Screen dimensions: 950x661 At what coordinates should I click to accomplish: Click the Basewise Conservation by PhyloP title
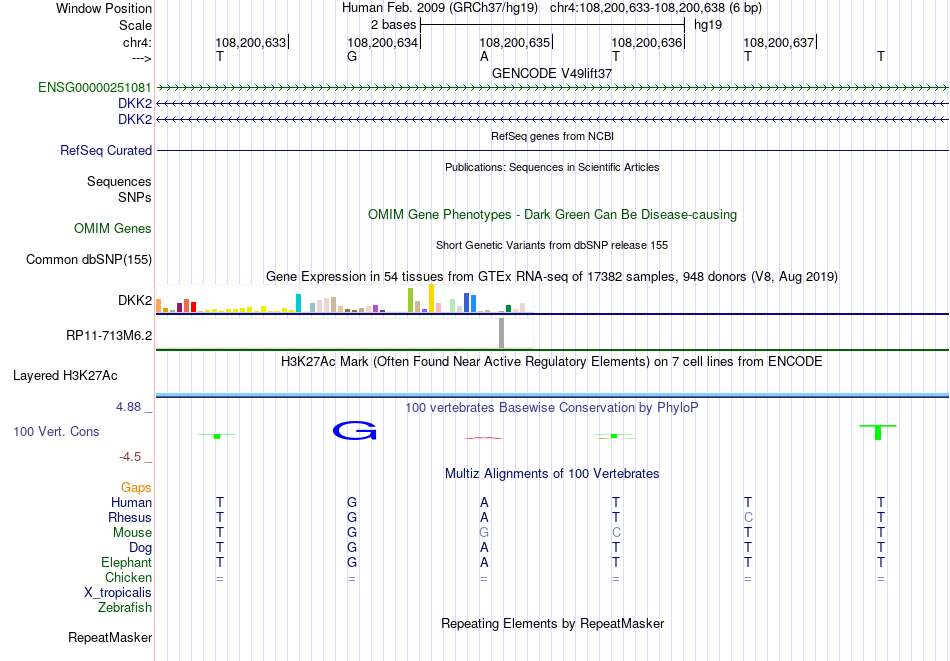coord(552,407)
